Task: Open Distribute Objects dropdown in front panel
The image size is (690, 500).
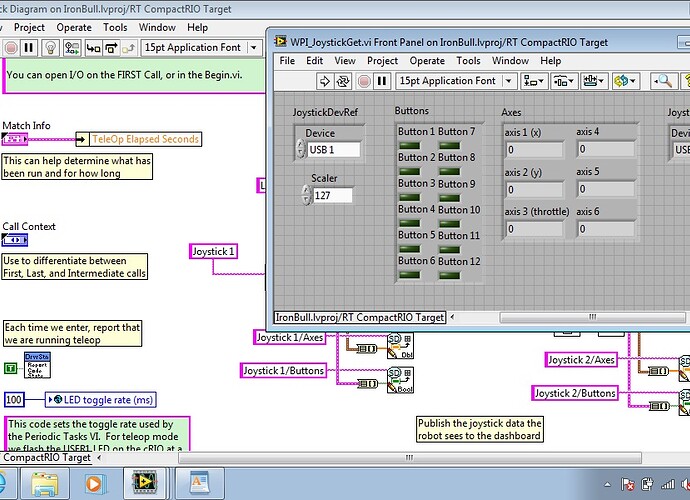Action: [564, 81]
